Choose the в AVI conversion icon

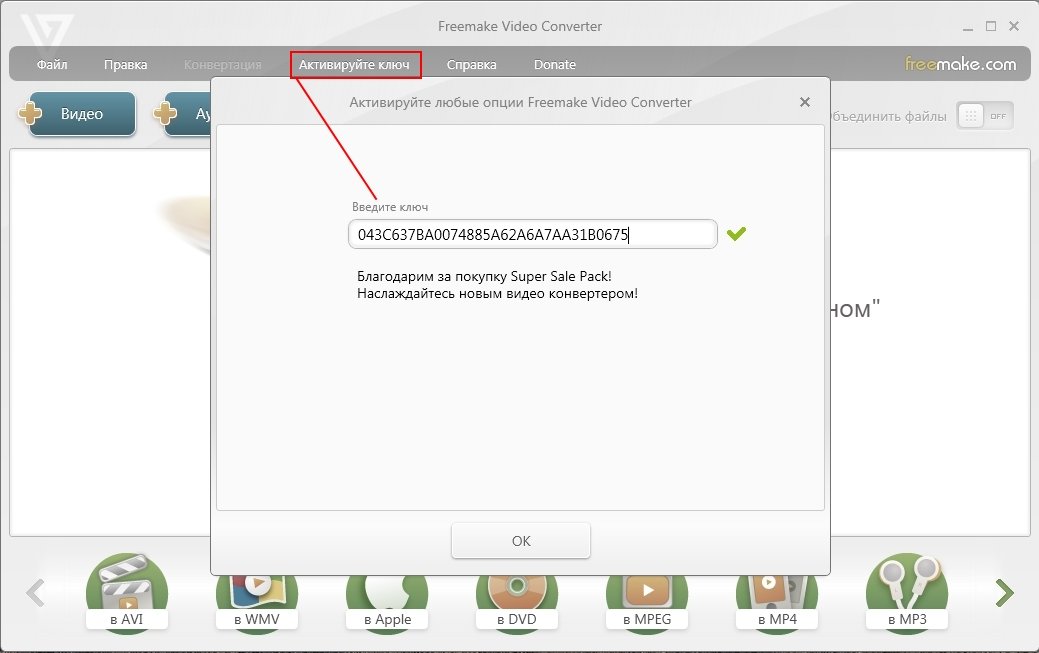click(127, 592)
